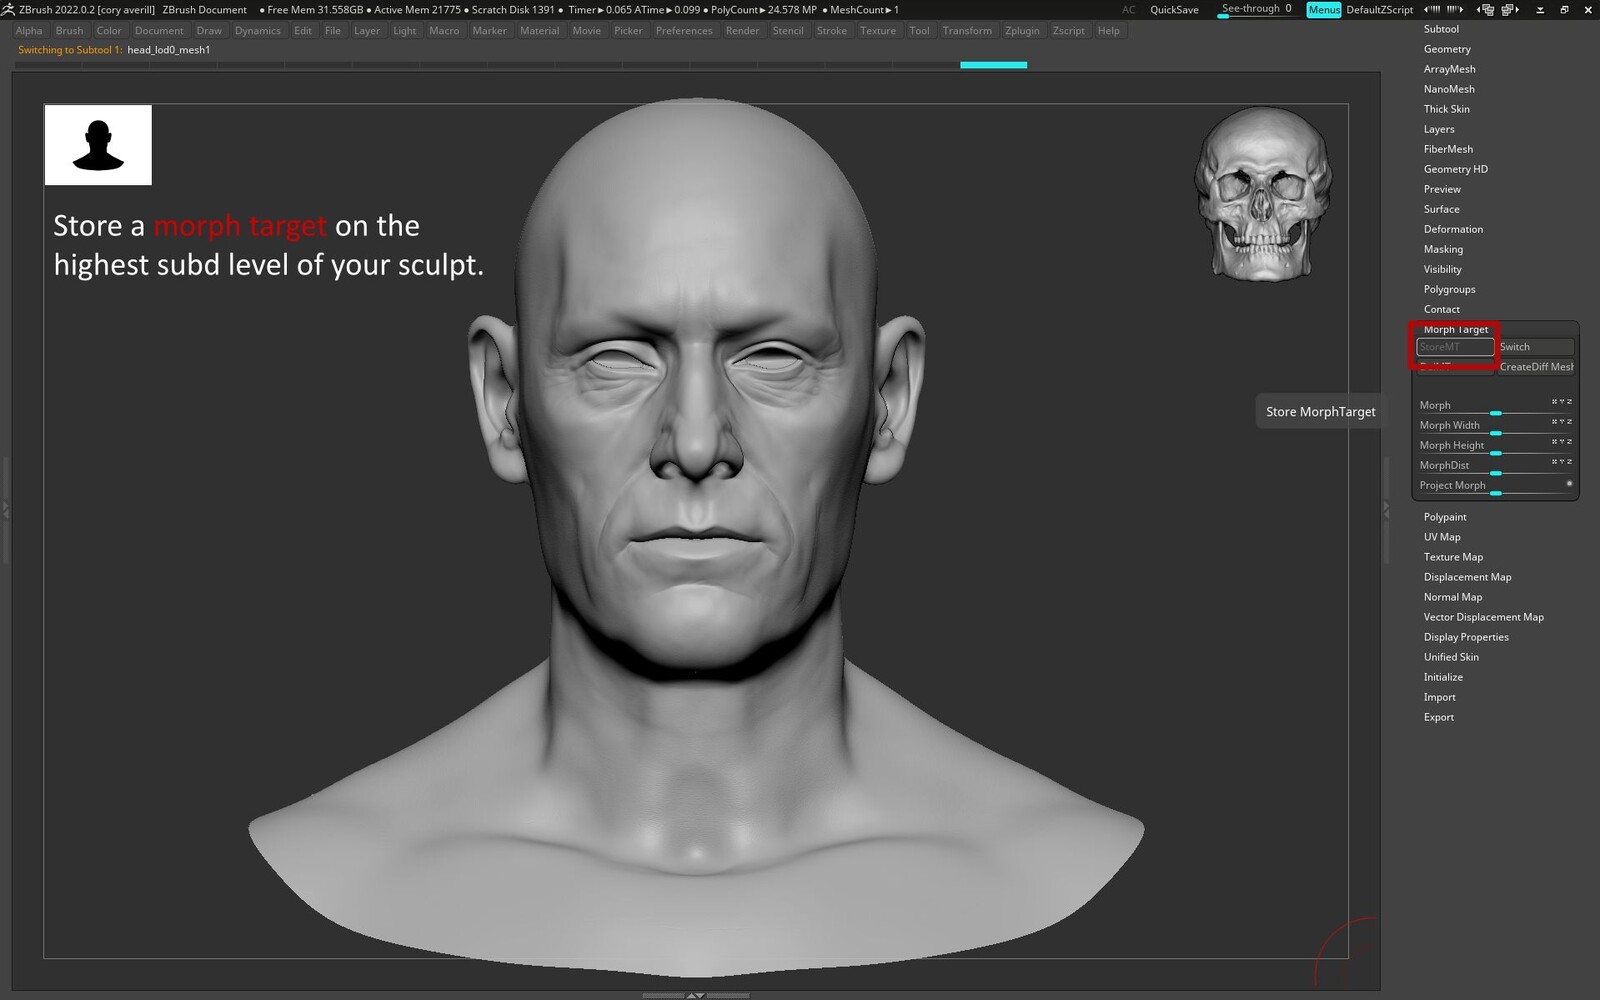Open the Zplugin menu
The height and width of the screenshot is (1000, 1600).
pyautogui.click(x=1021, y=31)
